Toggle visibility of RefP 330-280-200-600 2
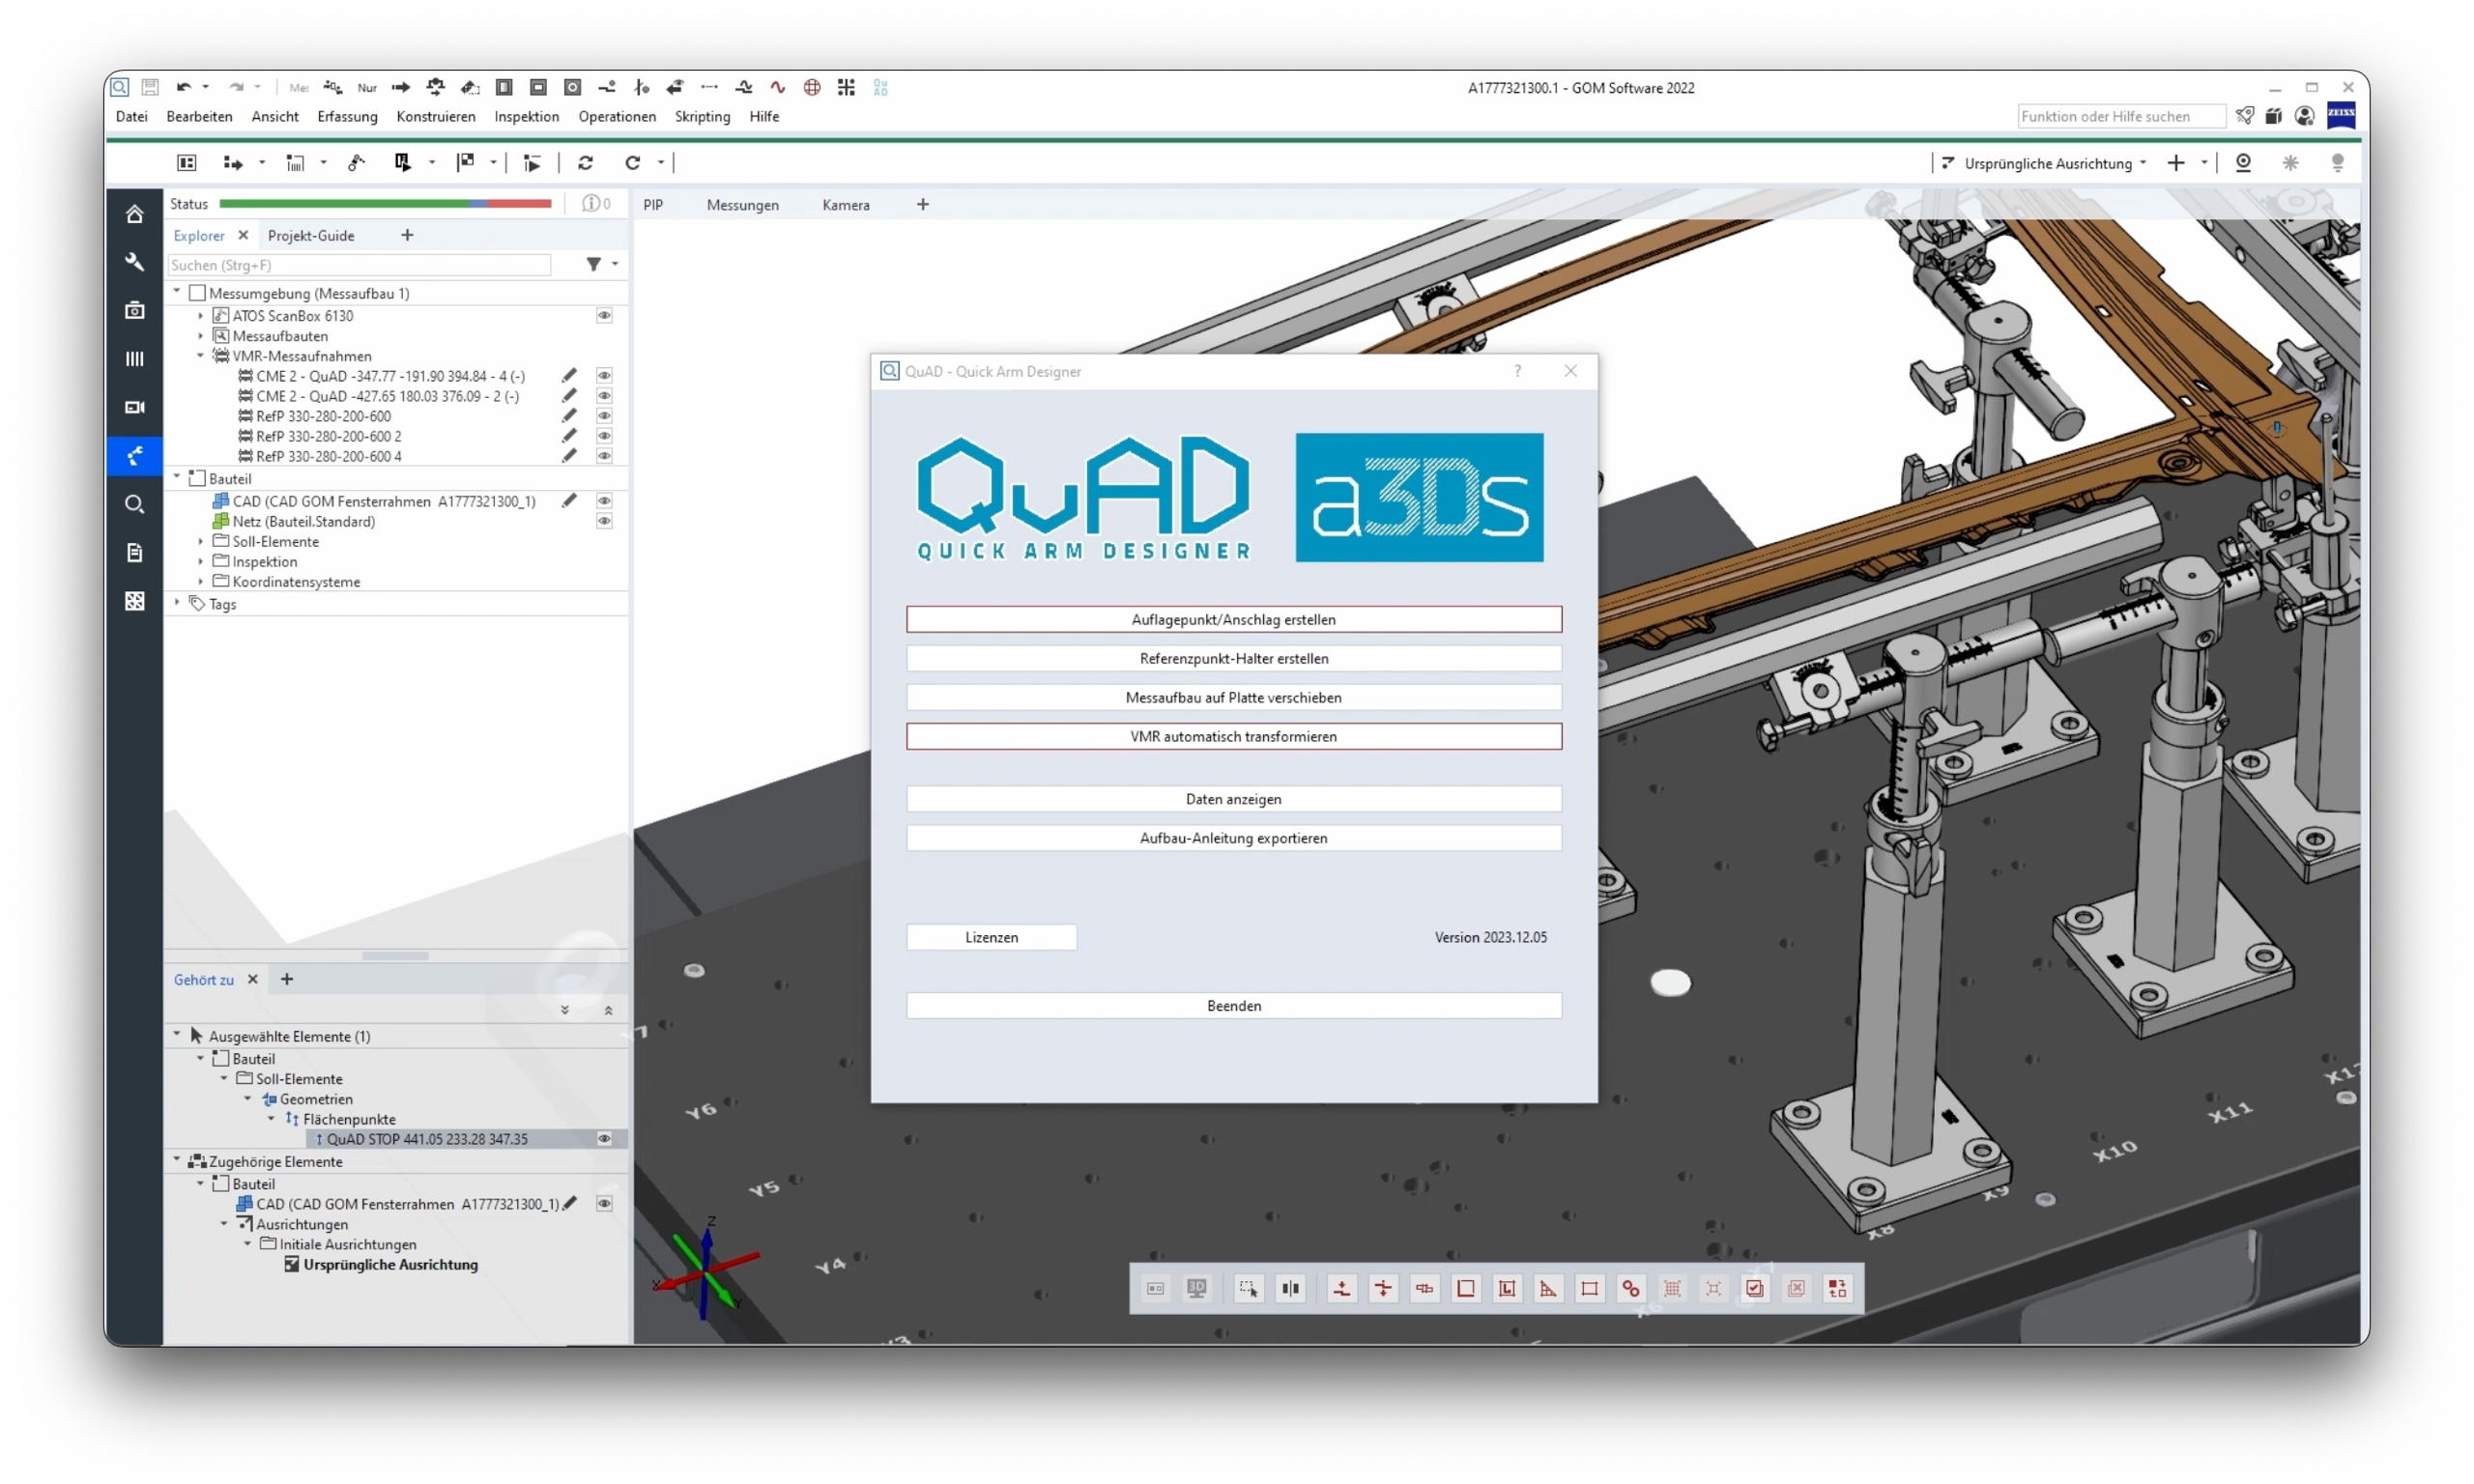The width and height of the screenshot is (2474, 1484). [604, 435]
